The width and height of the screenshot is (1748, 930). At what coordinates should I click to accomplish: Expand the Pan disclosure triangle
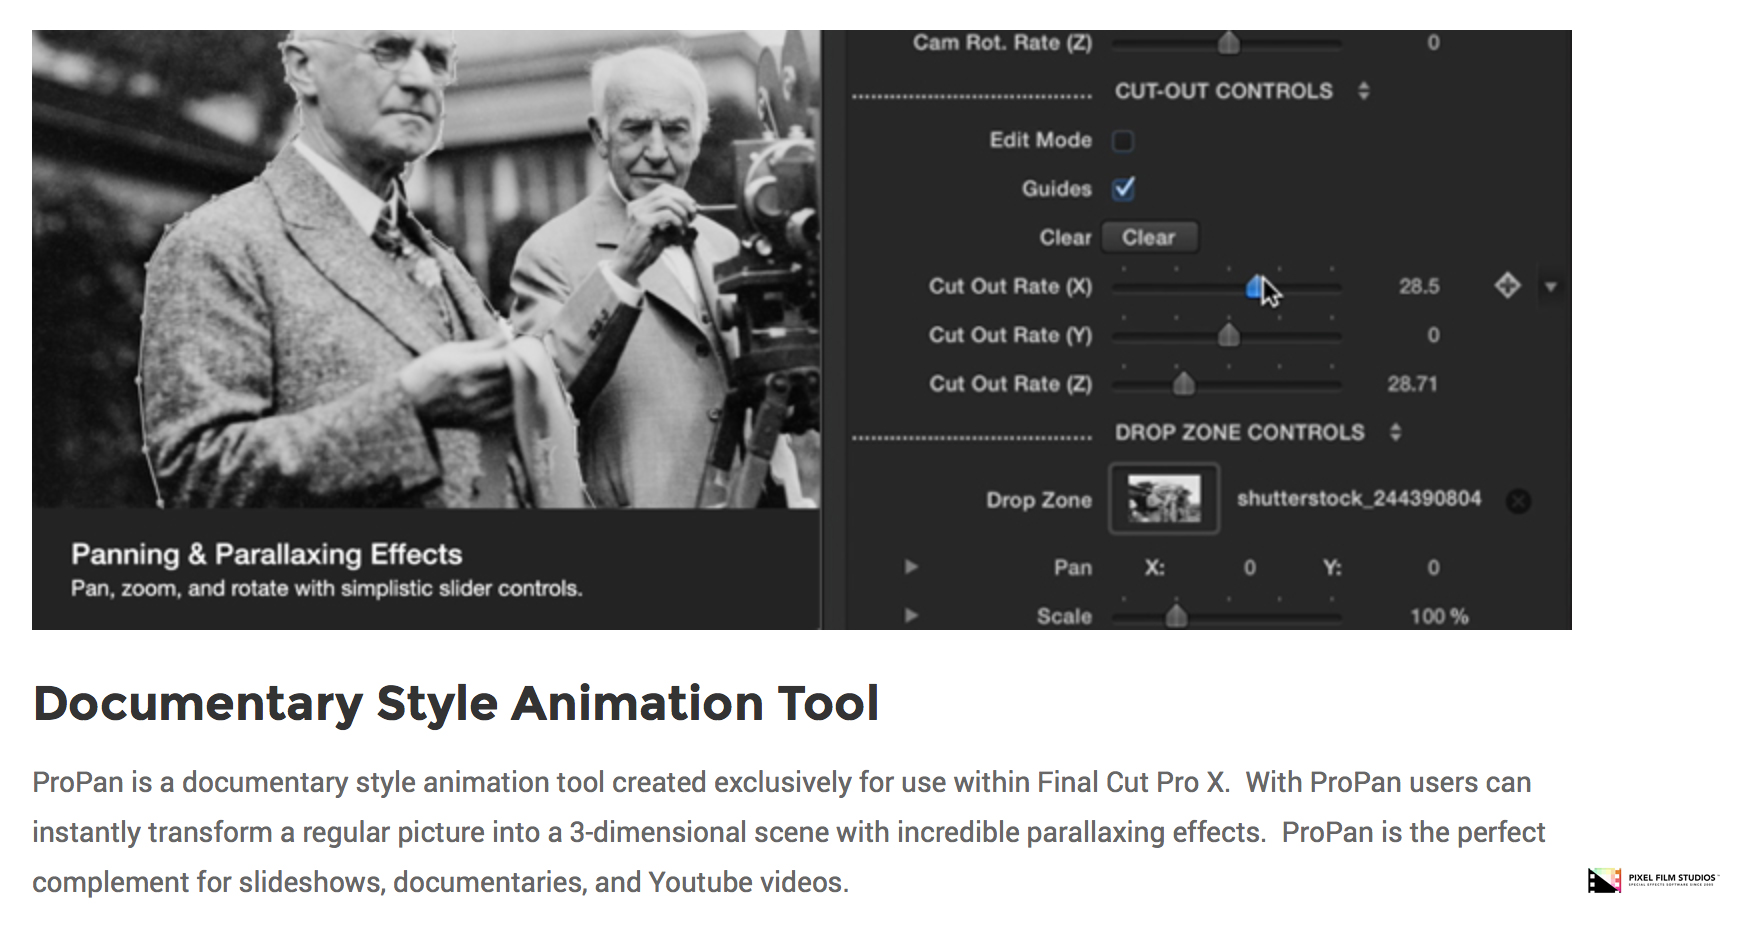click(911, 567)
